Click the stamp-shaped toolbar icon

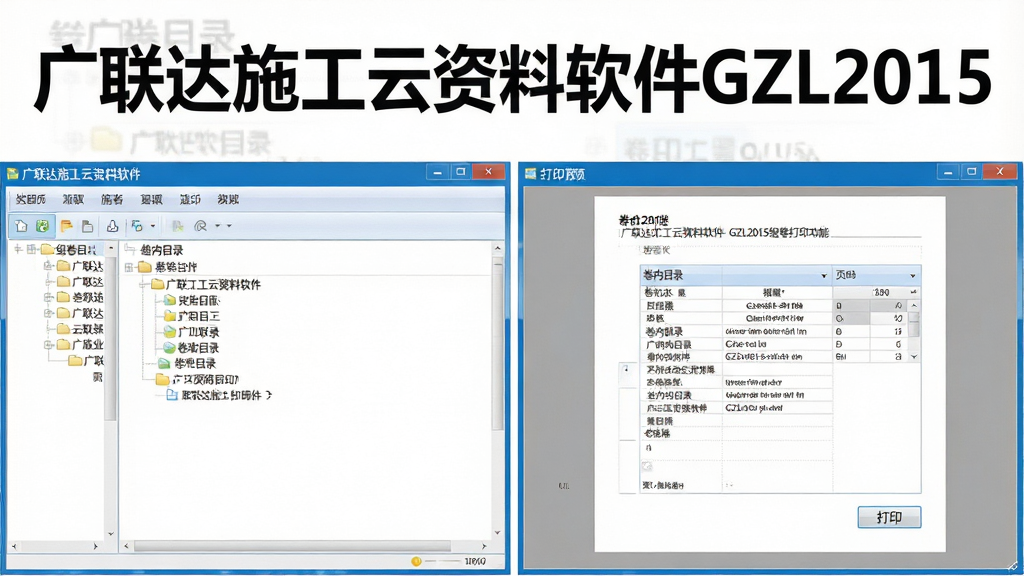[112, 226]
